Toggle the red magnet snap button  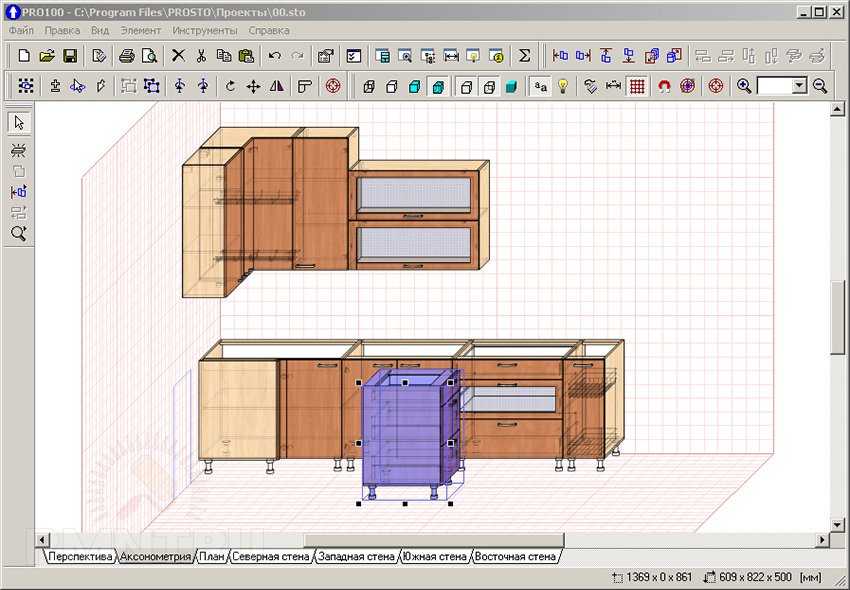[x=664, y=86]
